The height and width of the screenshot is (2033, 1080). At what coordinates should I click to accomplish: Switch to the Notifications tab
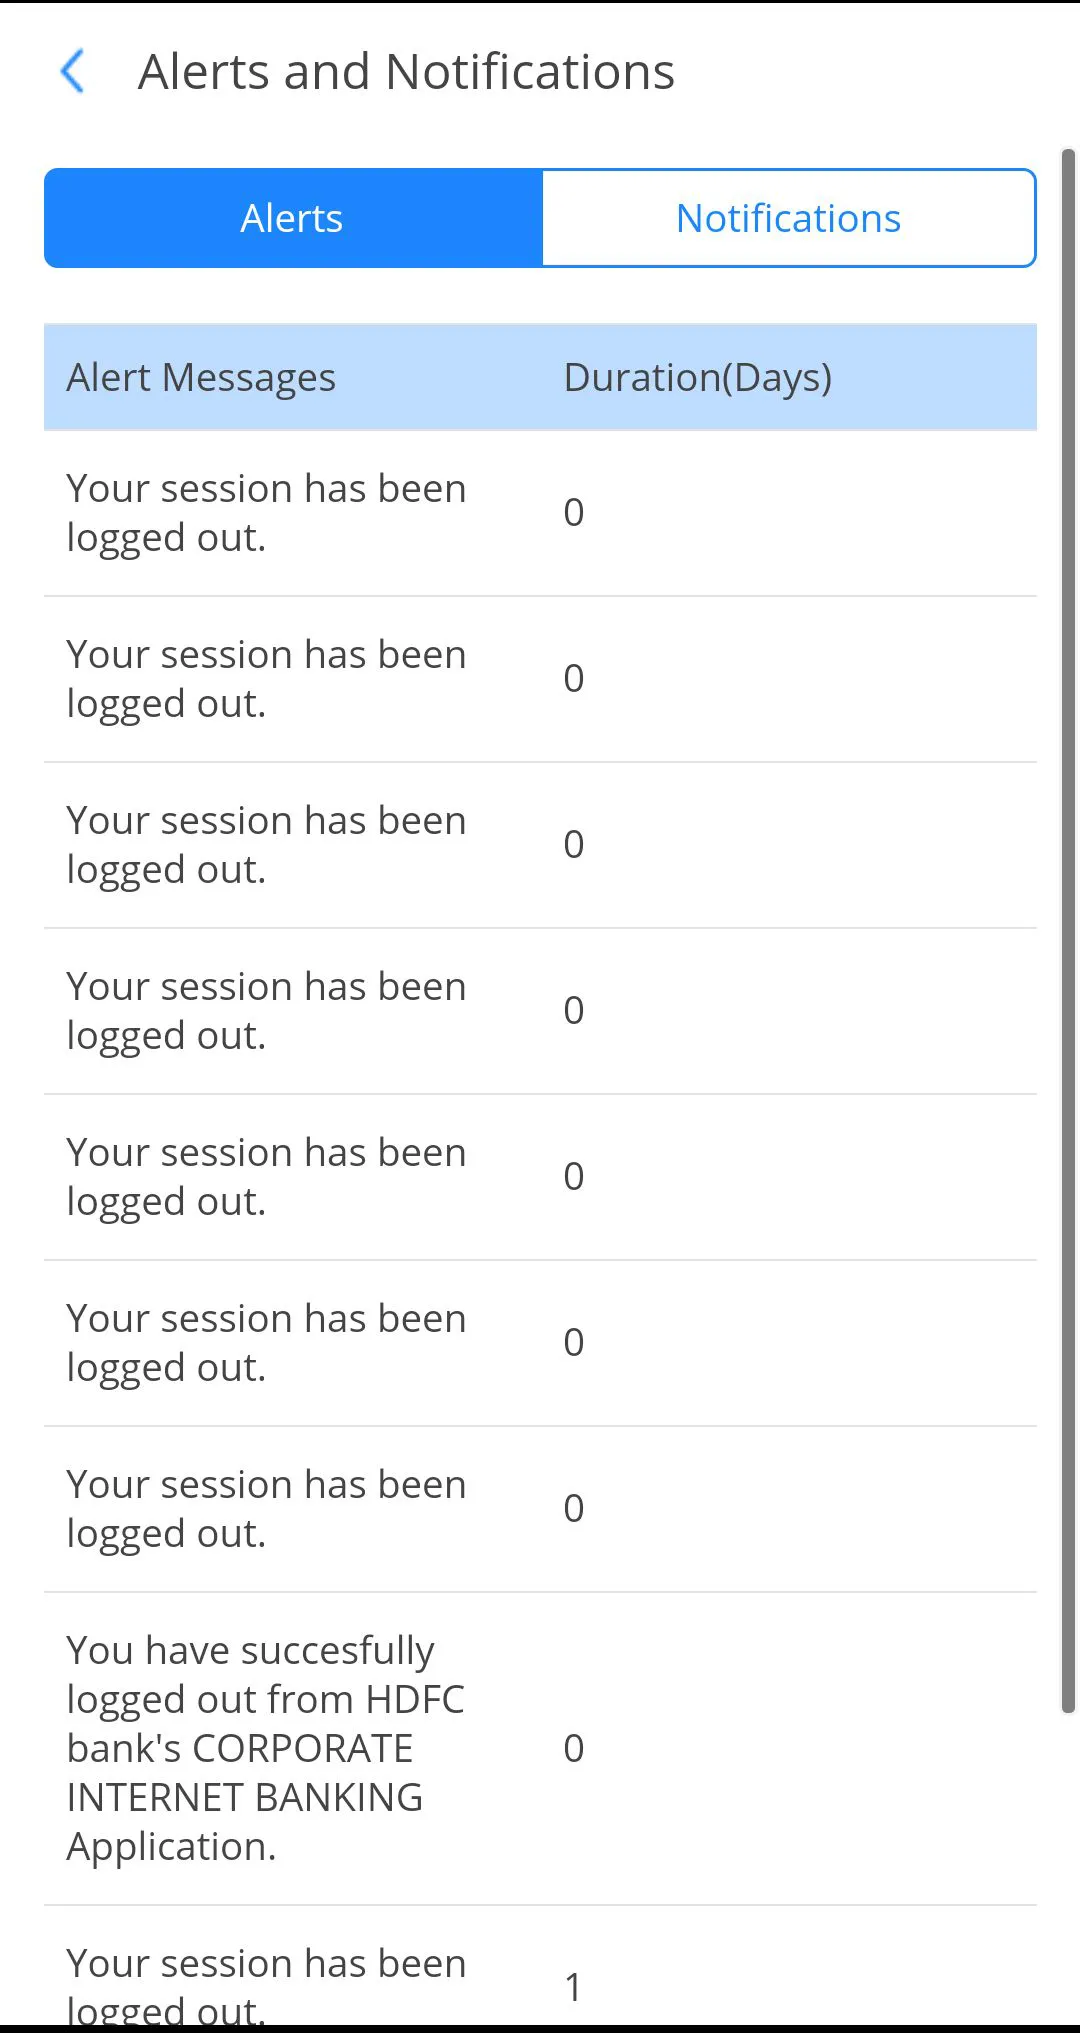788,218
